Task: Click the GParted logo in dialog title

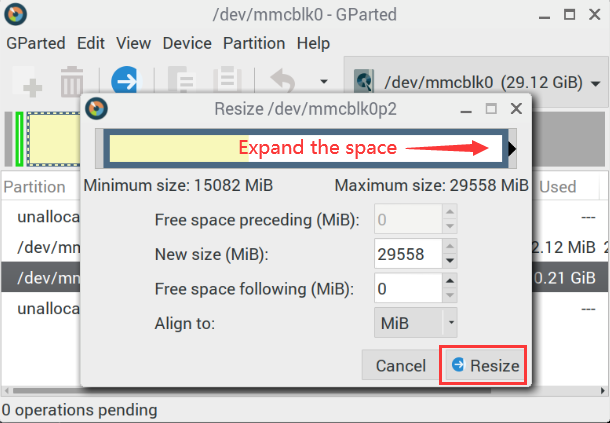Action: [96, 109]
